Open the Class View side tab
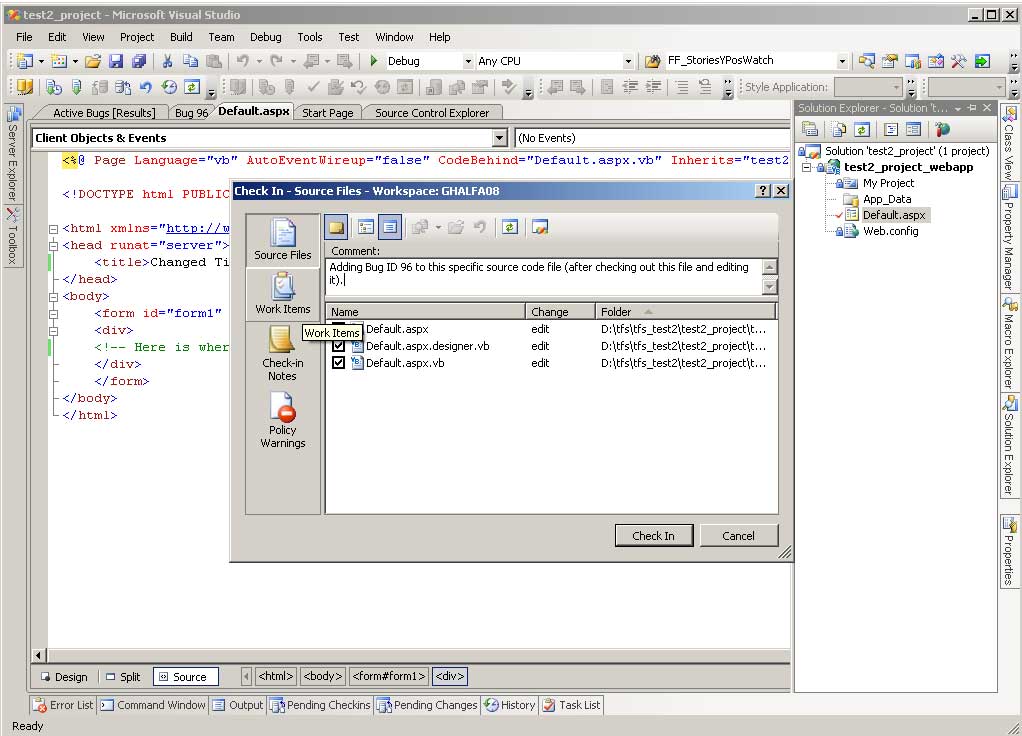Viewport: 1022px width, 736px height. pos(1009,143)
